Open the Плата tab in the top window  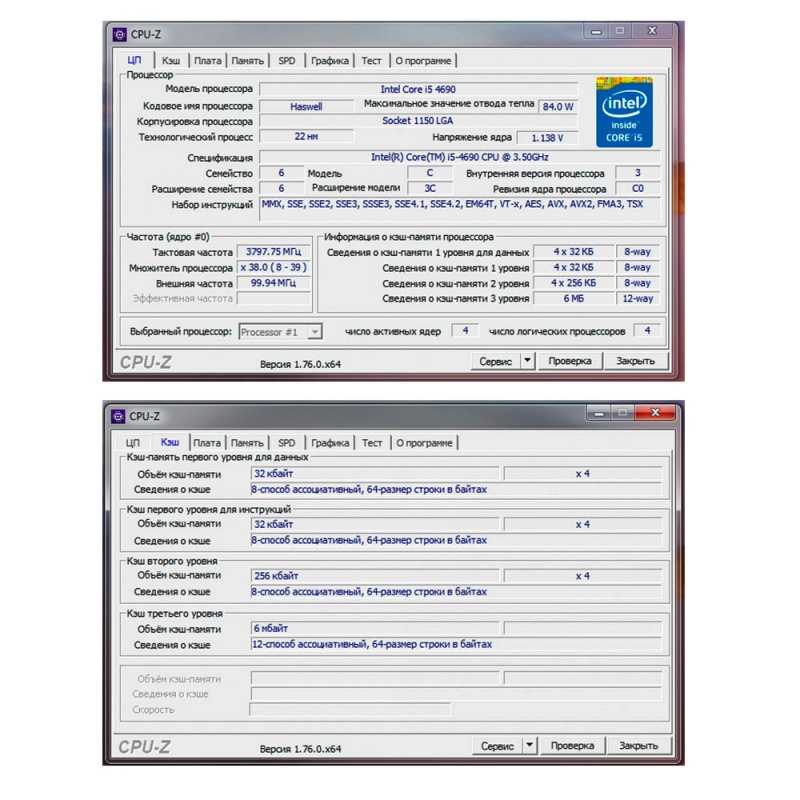pos(208,61)
